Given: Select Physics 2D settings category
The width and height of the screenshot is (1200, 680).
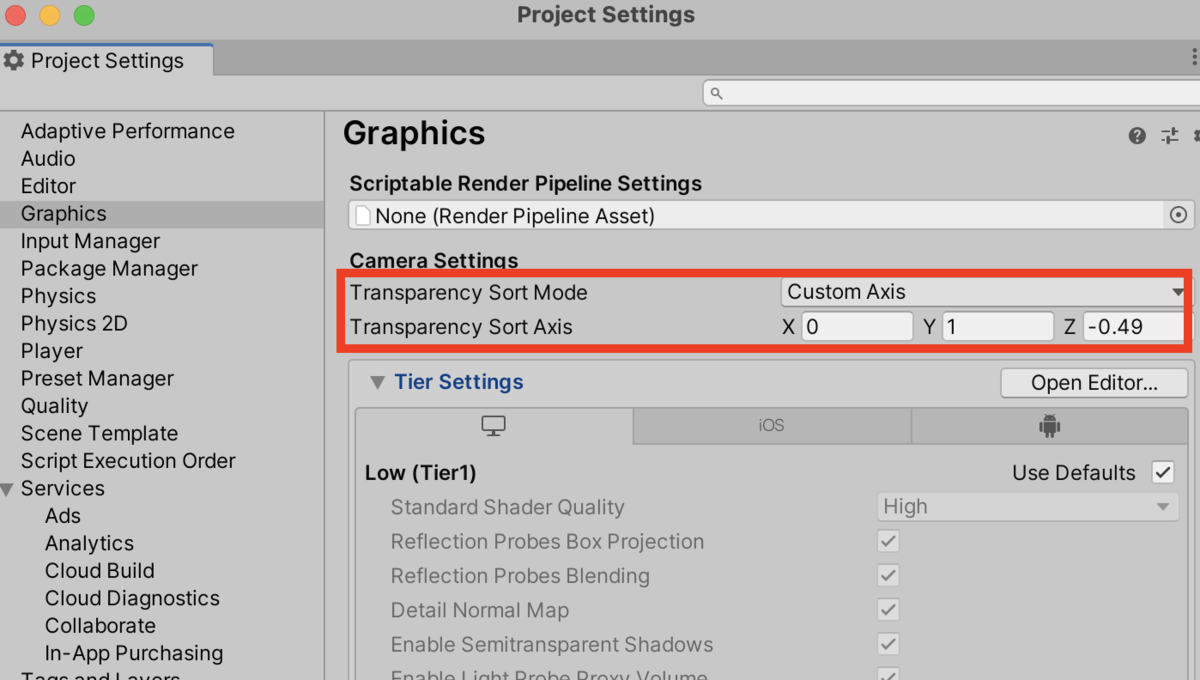Looking at the screenshot, I should [74, 323].
